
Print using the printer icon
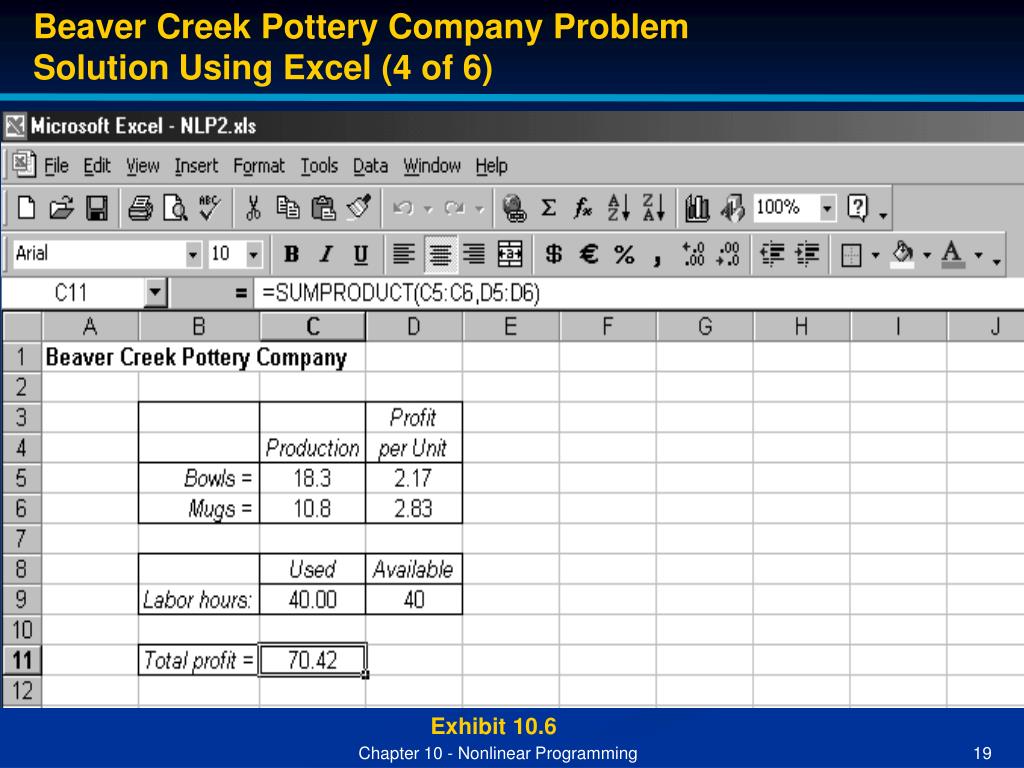point(140,208)
